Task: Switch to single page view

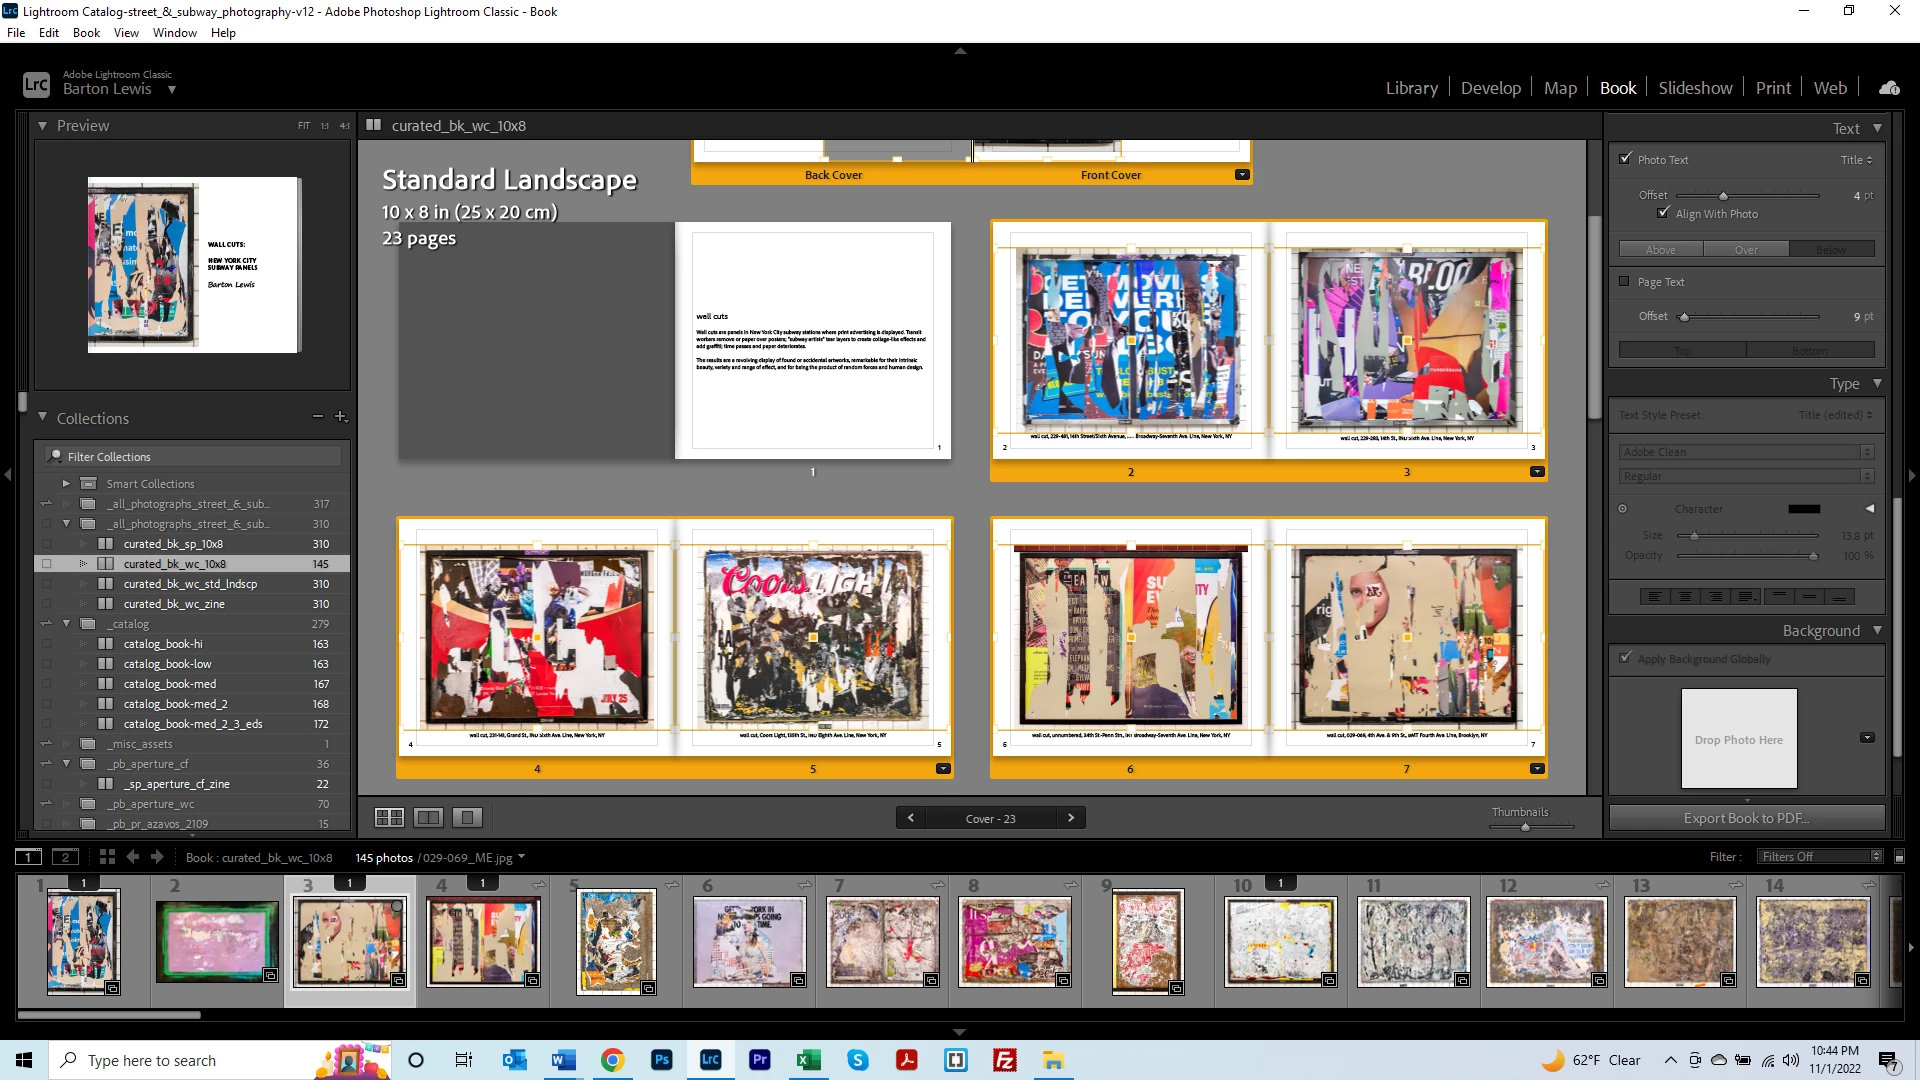Action: pos(467,818)
